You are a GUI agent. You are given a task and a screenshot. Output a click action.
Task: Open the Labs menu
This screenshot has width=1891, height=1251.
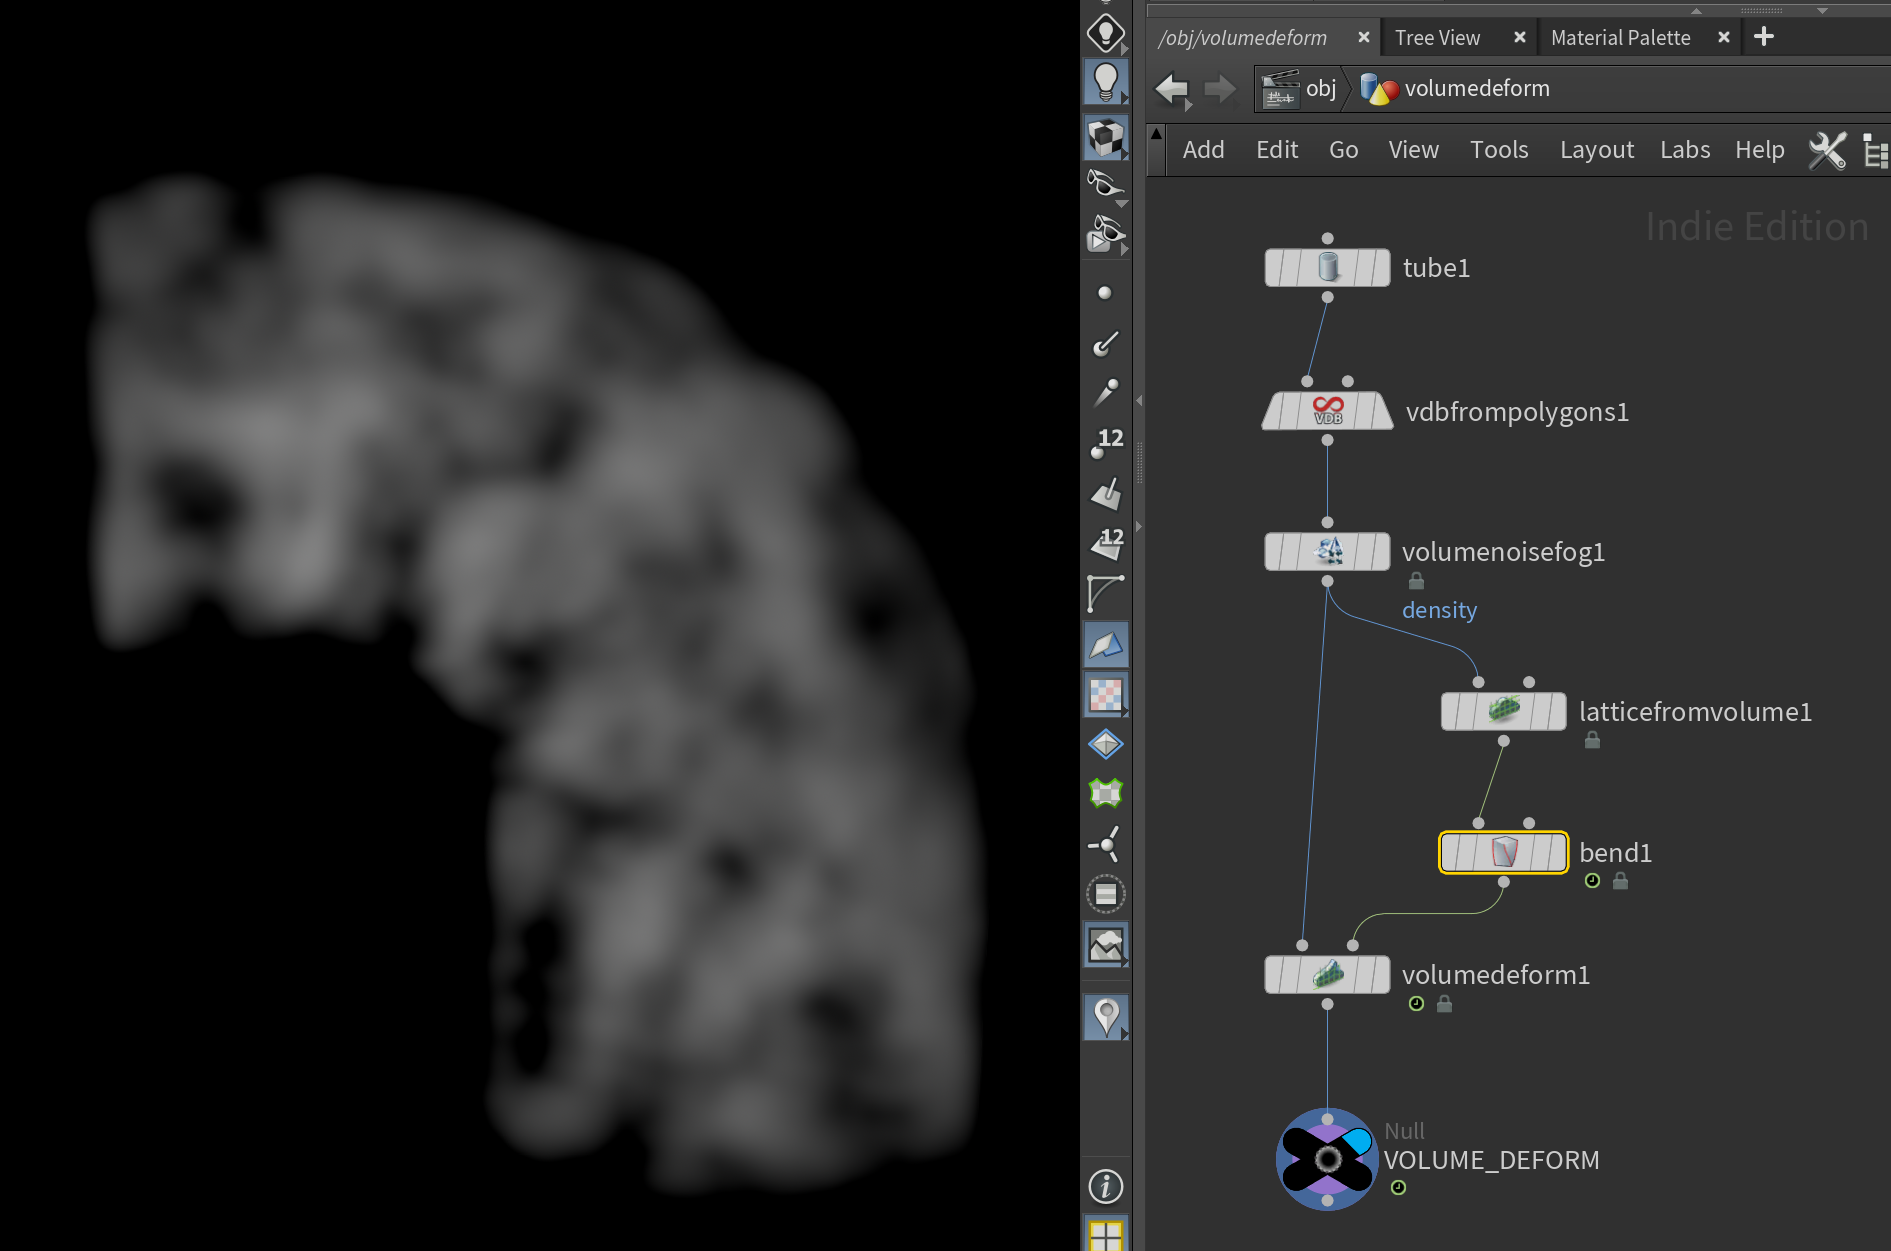click(x=1684, y=150)
